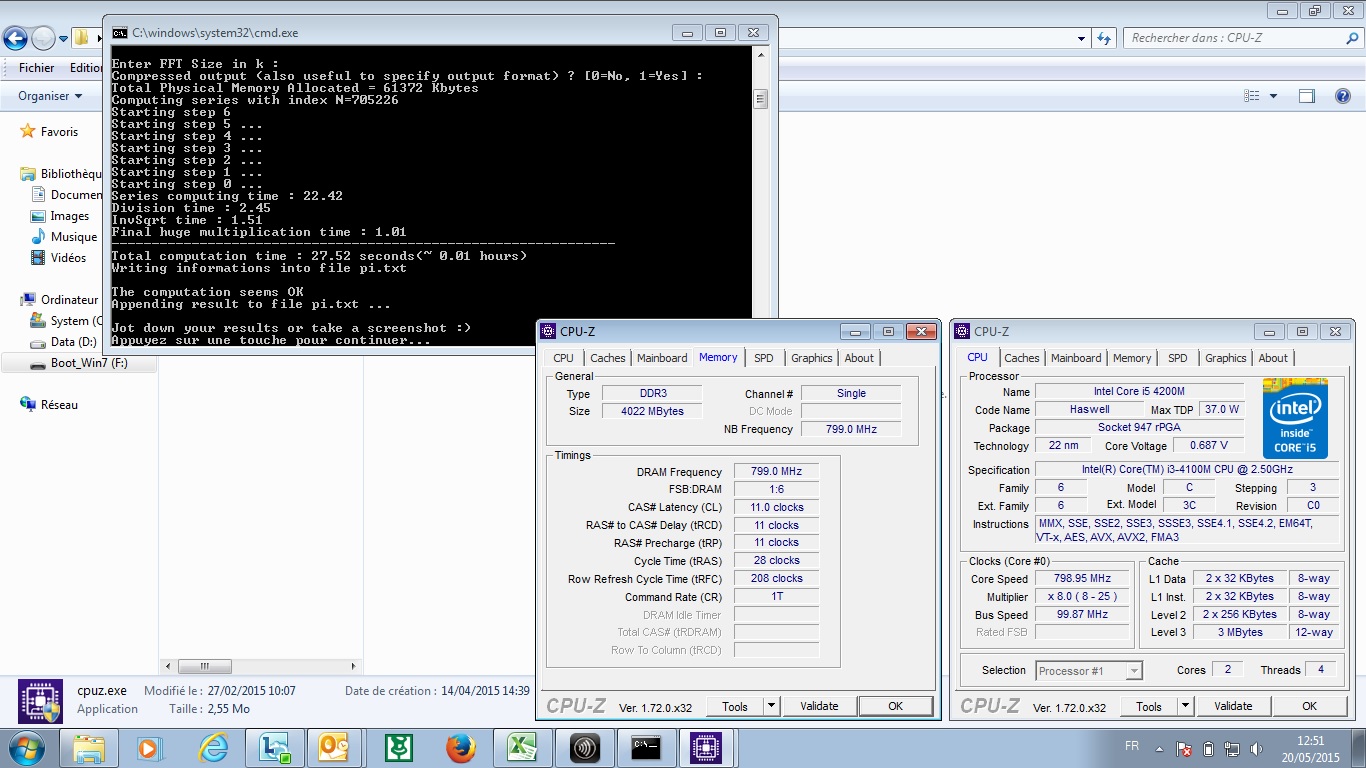The width and height of the screenshot is (1366, 768).
Task: Open the Selection Processor #1 combo box
Action: [1089, 671]
